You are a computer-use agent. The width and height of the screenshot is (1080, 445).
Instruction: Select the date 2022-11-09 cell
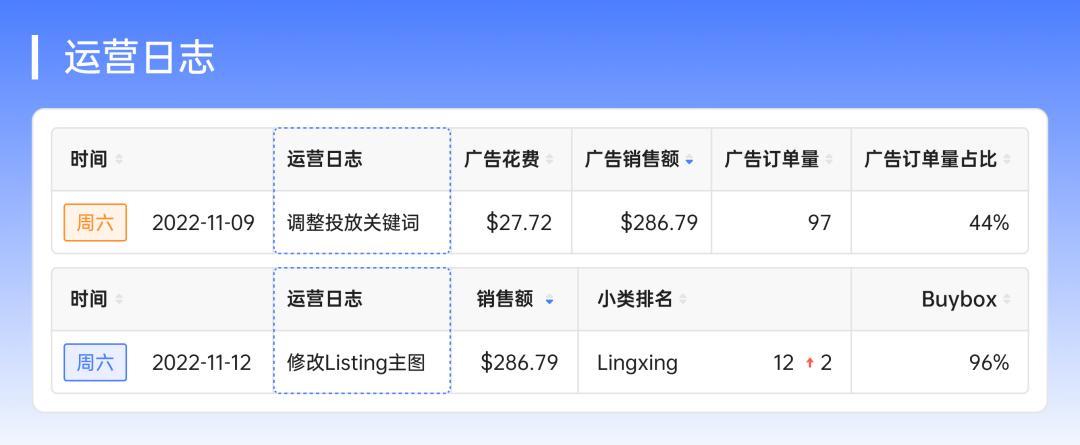point(201,223)
